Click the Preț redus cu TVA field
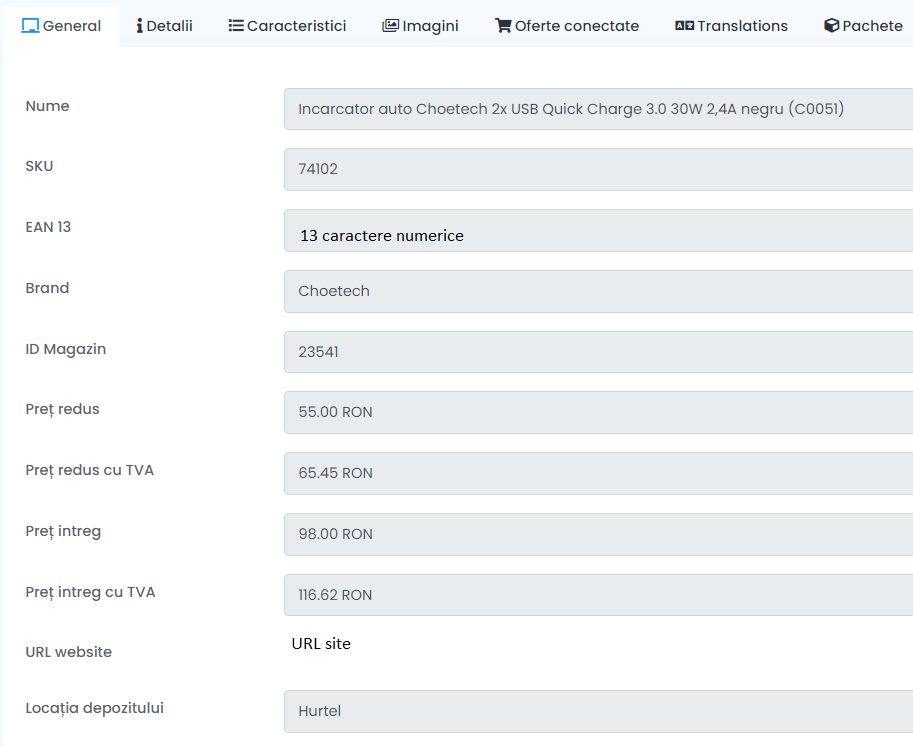 [599, 473]
